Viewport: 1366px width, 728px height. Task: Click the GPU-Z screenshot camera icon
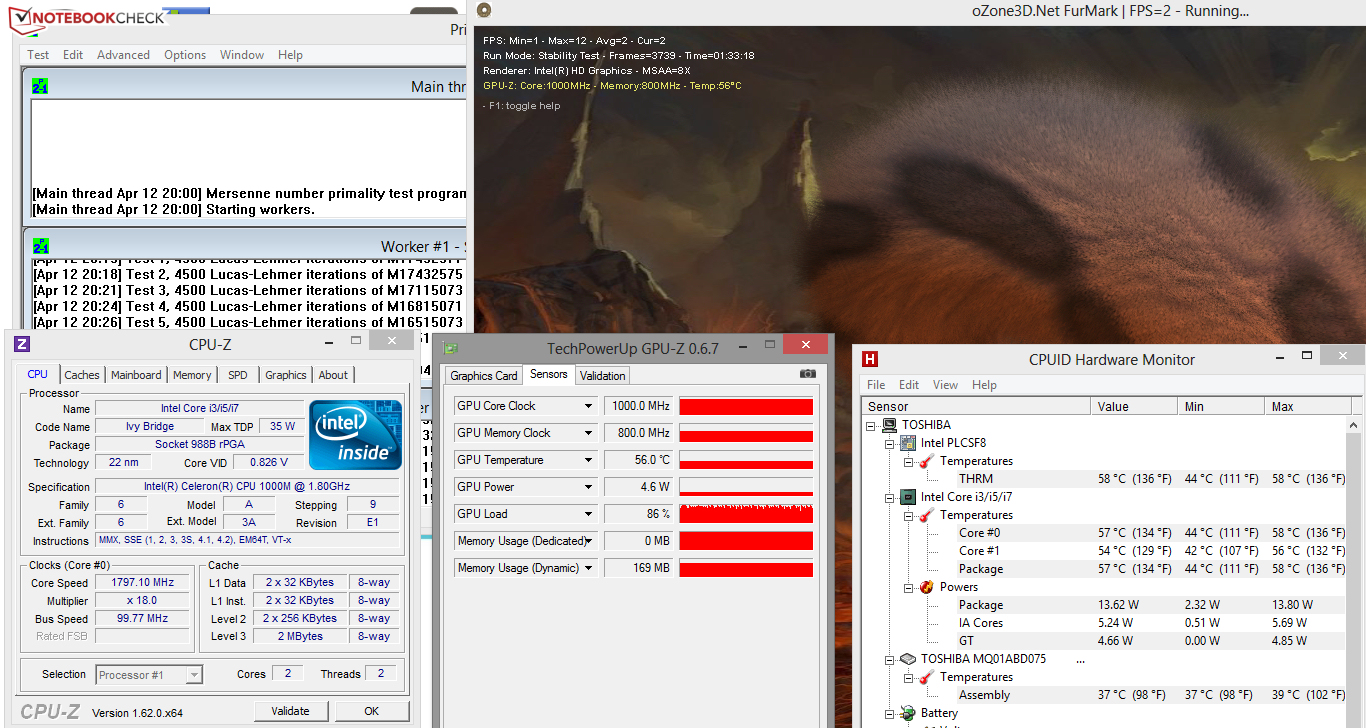coord(808,374)
